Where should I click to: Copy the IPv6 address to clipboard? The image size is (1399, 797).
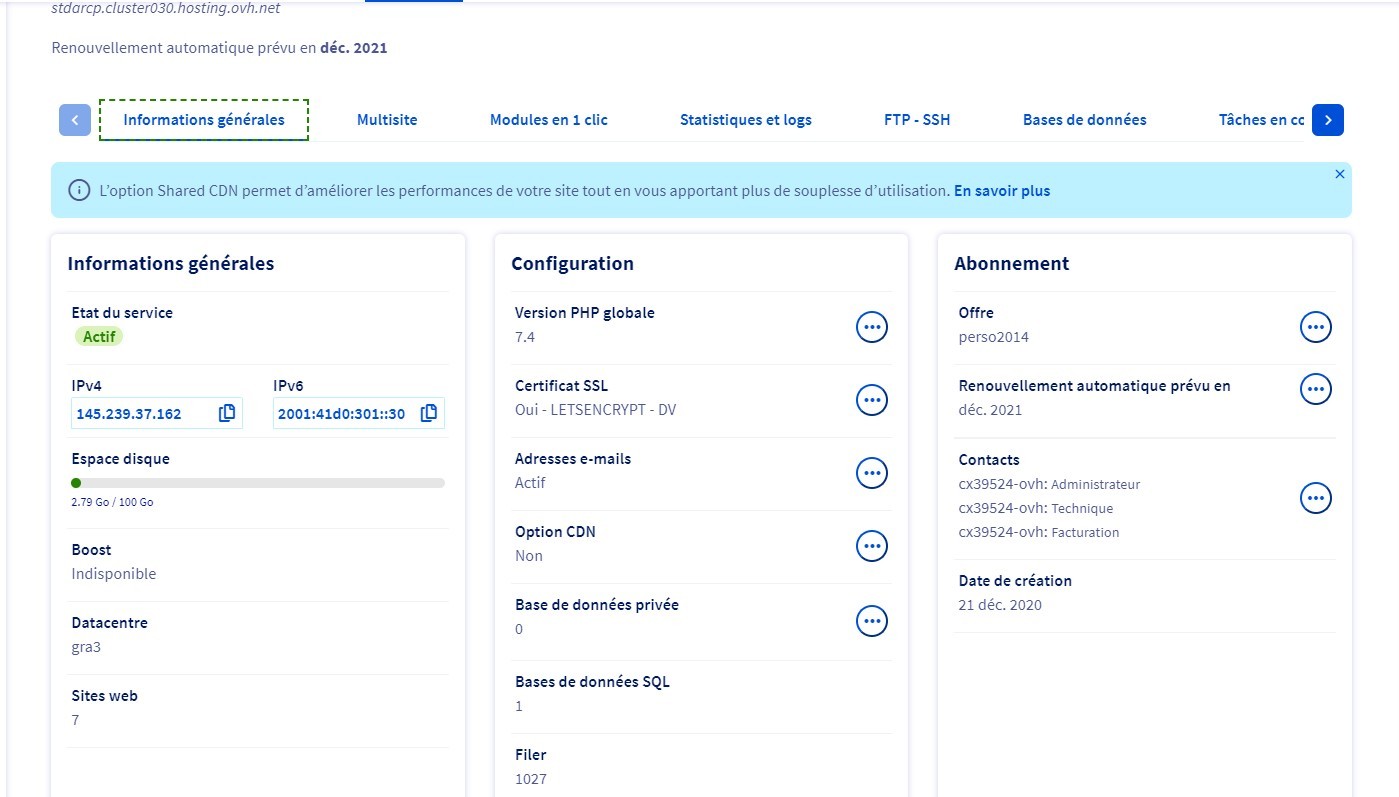pyautogui.click(x=429, y=413)
